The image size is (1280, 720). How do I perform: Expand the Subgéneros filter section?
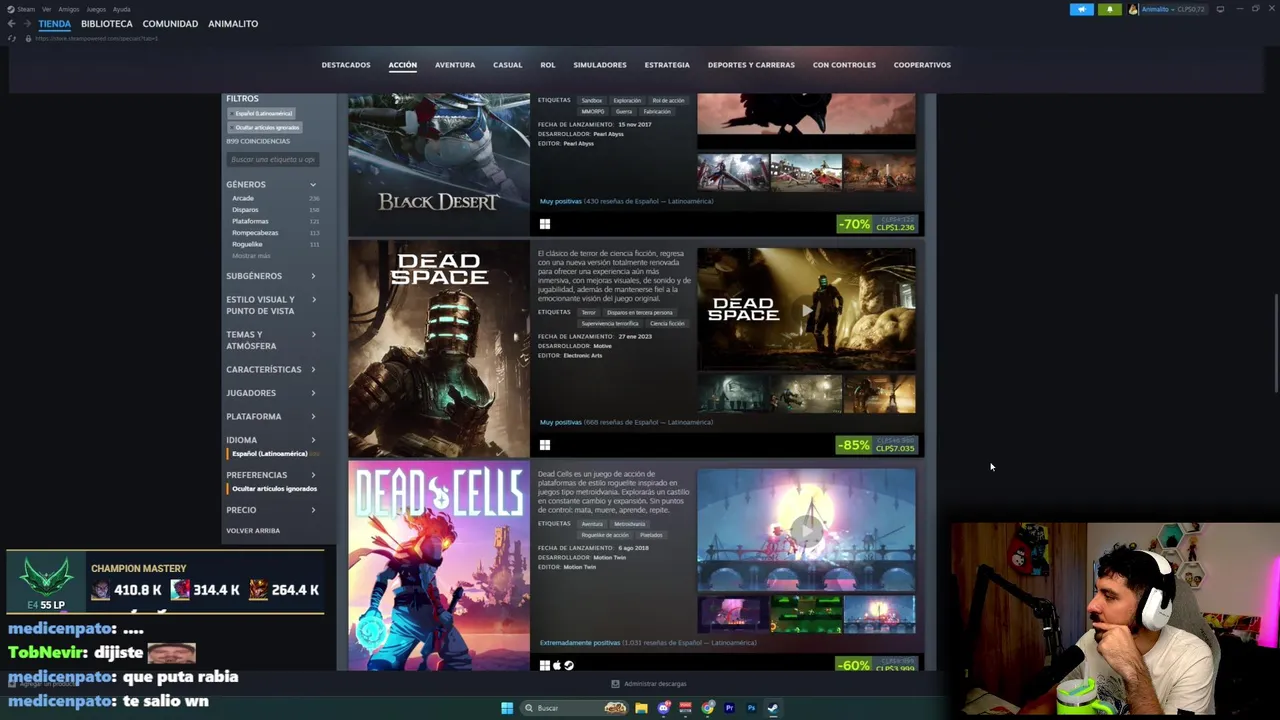click(271, 276)
